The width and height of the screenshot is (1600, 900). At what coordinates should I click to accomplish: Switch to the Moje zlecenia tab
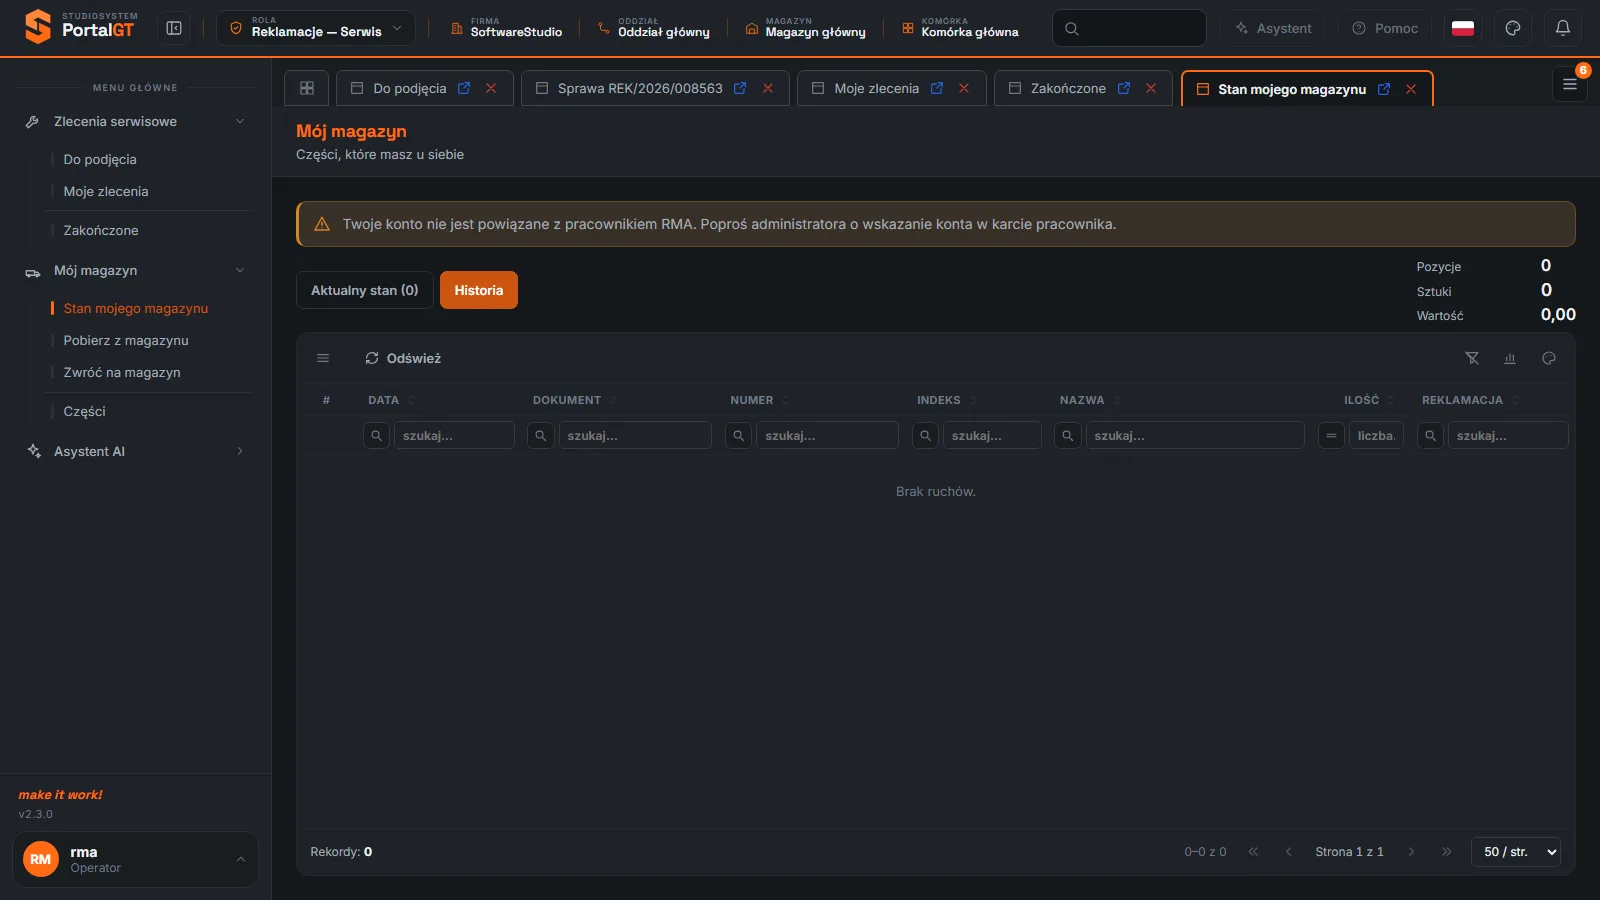pyautogui.click(x=876, y=88)
